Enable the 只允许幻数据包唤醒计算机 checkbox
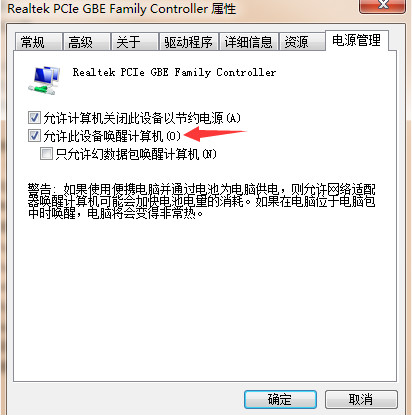The height and width of the screenshot is (415, 412). [46, 154]
